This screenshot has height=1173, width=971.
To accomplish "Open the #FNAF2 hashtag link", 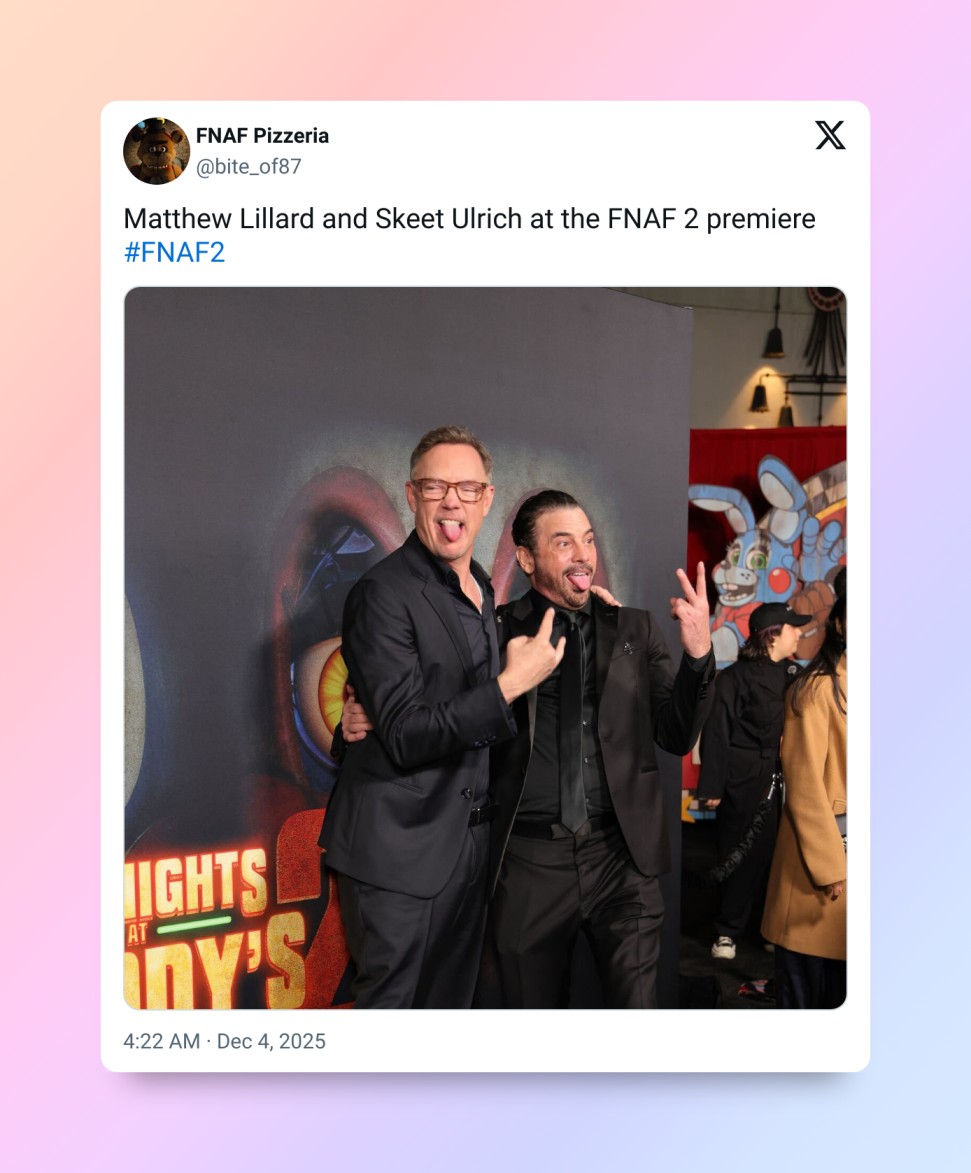I will pos(174,252).
